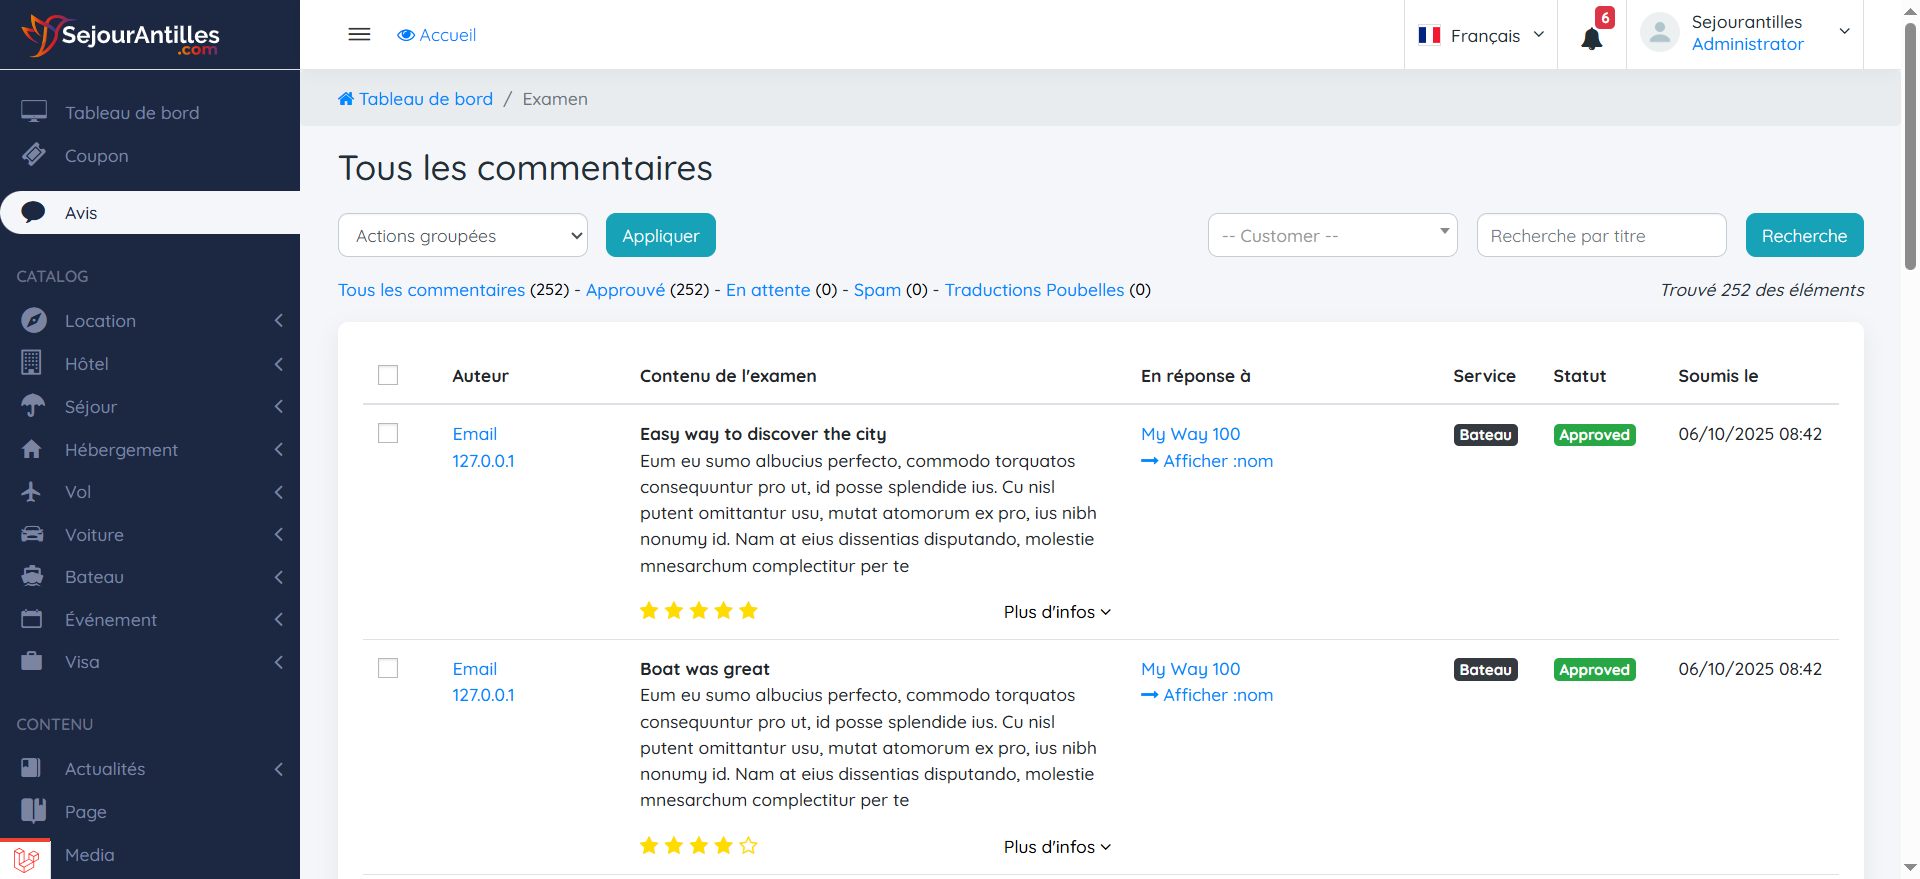The image size is (1920, 879).
Task: Click the Voiture car icon
Action: (x=32, y=534)
